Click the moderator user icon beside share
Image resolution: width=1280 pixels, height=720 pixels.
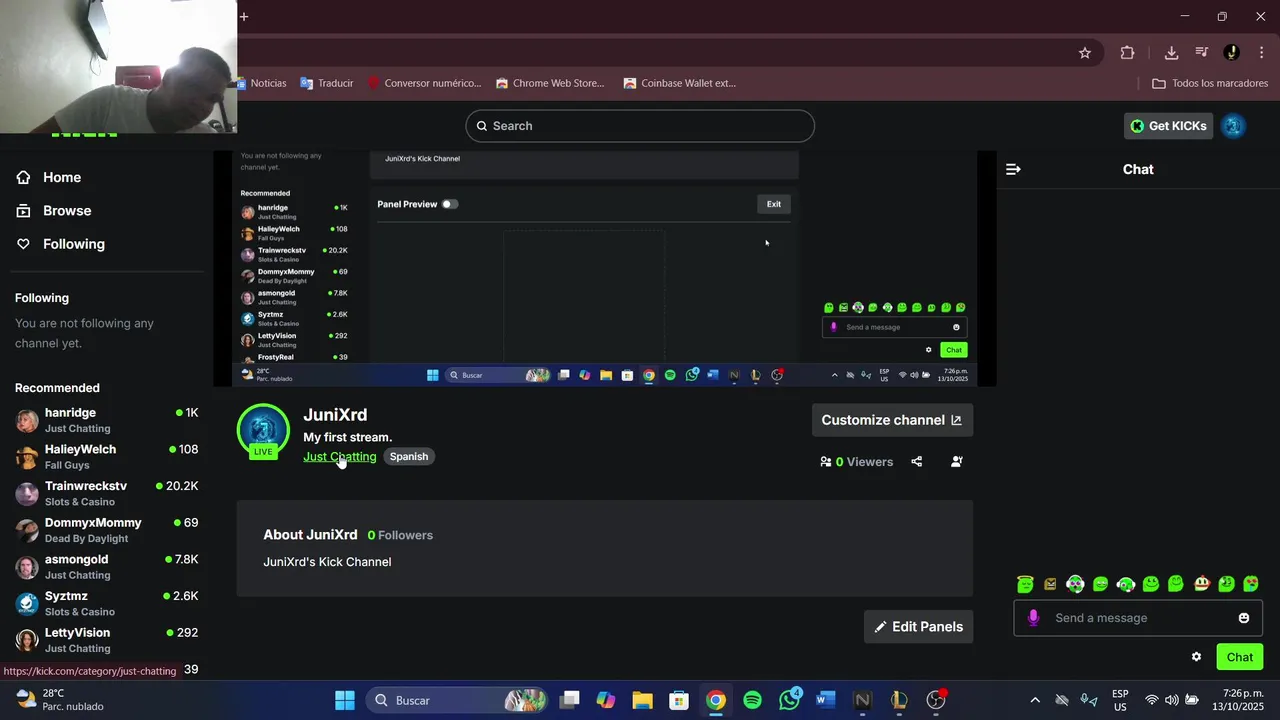pos(957,462)
